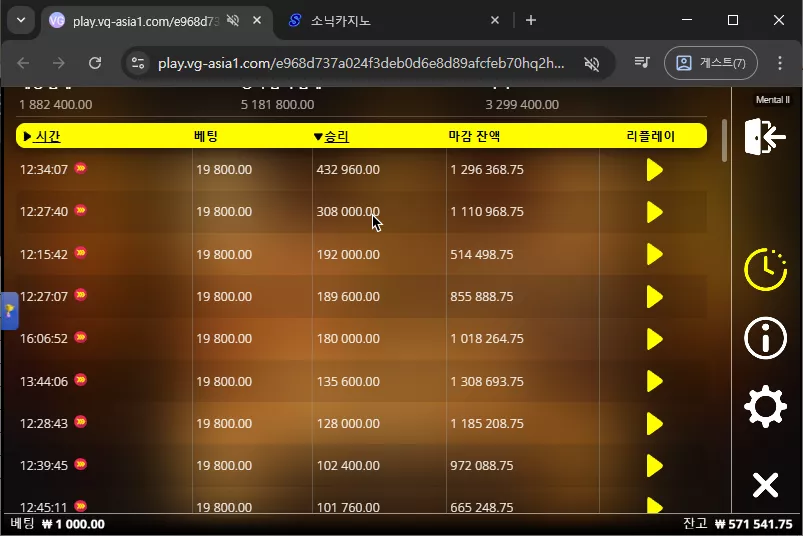Click the 189 600.00 win amount

click(x=348, y=297)
